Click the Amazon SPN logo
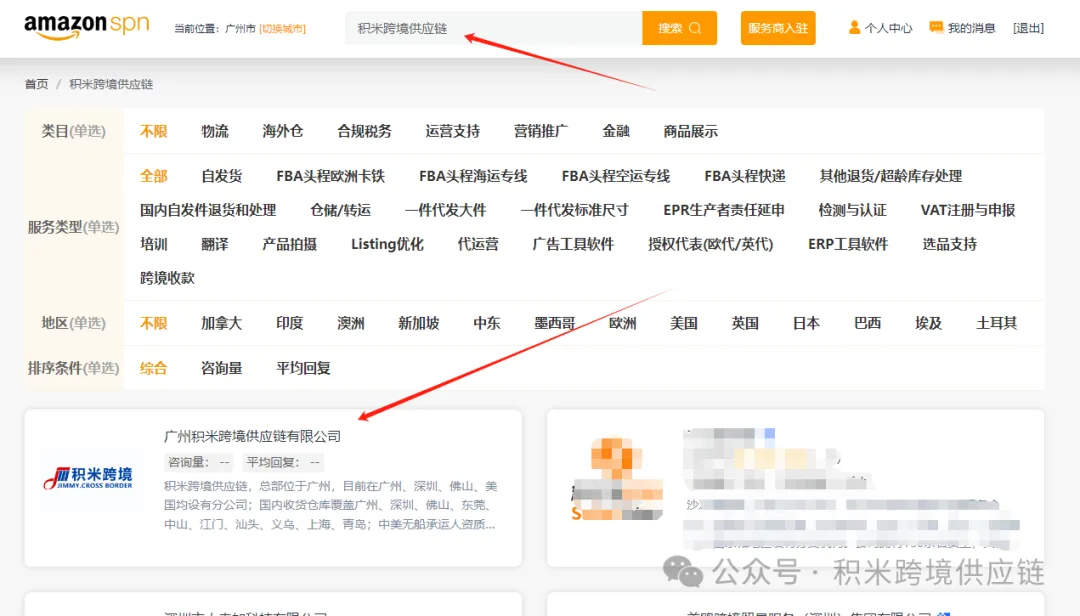 click(x=86, y=27)
